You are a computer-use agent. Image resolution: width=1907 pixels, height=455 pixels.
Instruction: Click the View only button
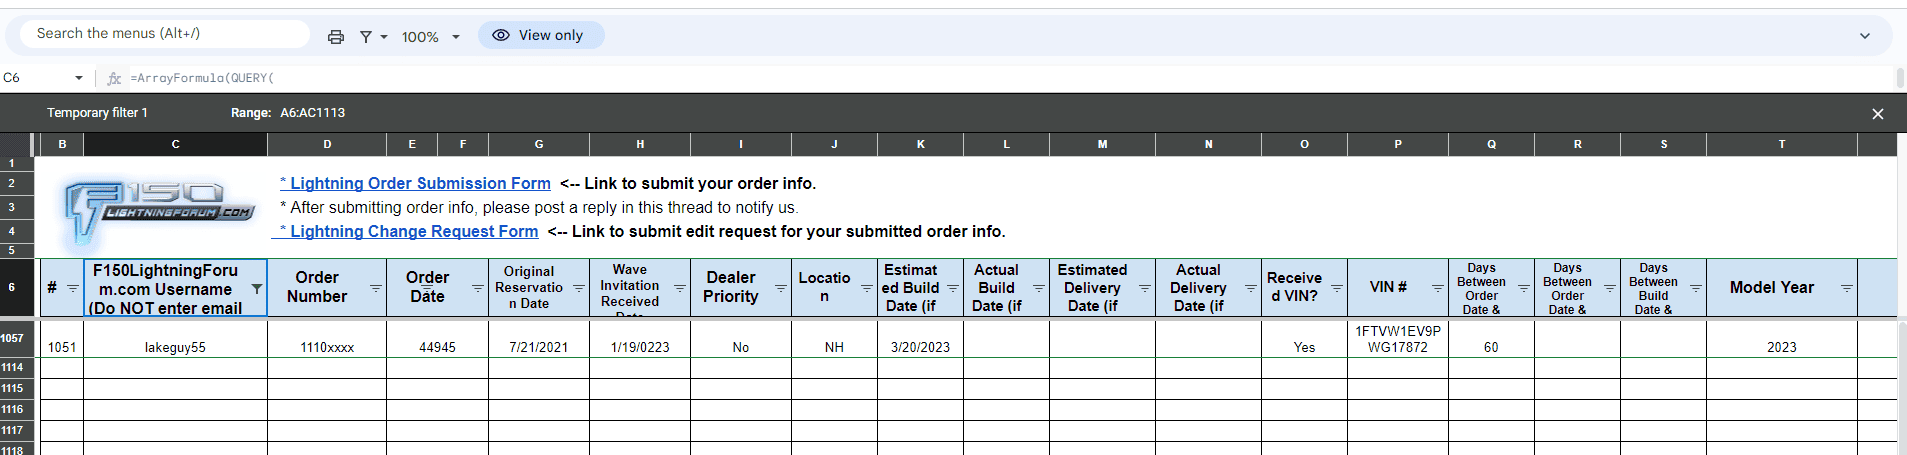coord(540,35)
